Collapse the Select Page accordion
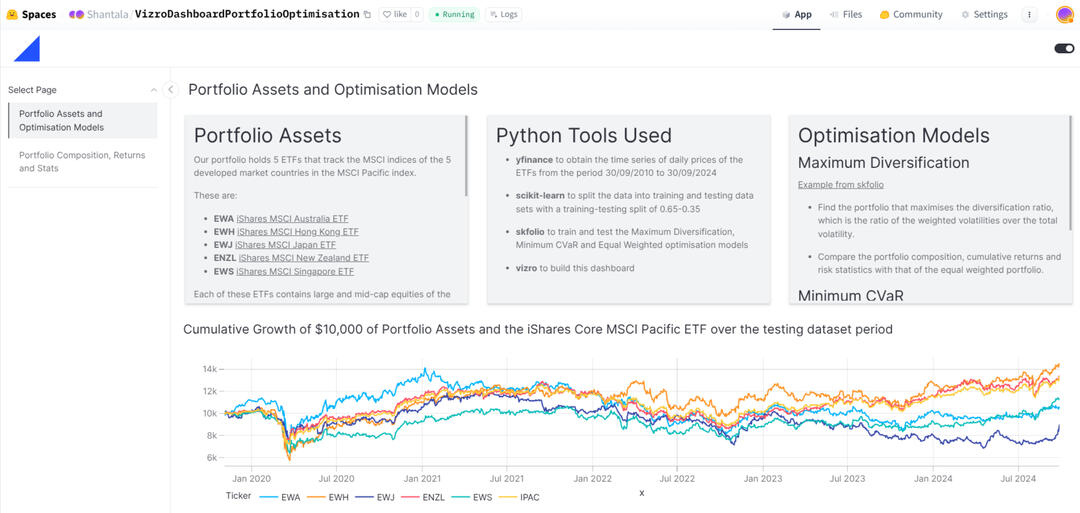Screen dimensions: 1080x513 (x=153, y=90)
